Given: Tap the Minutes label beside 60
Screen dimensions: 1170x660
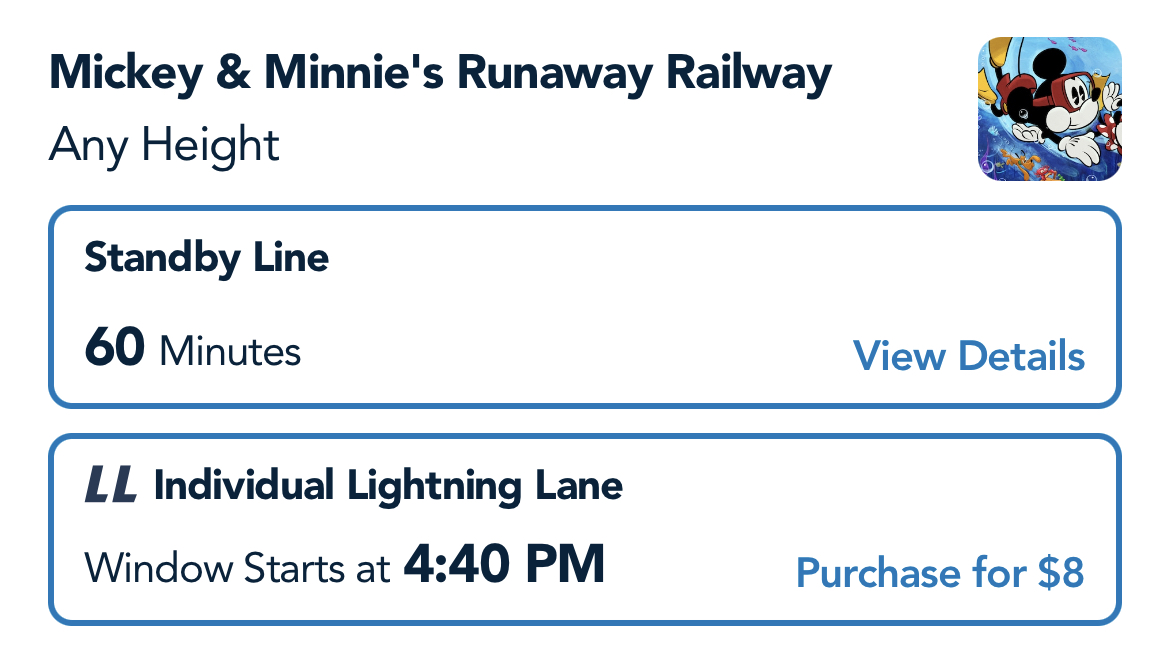Looking at the screenshot, I should (230, 352).
